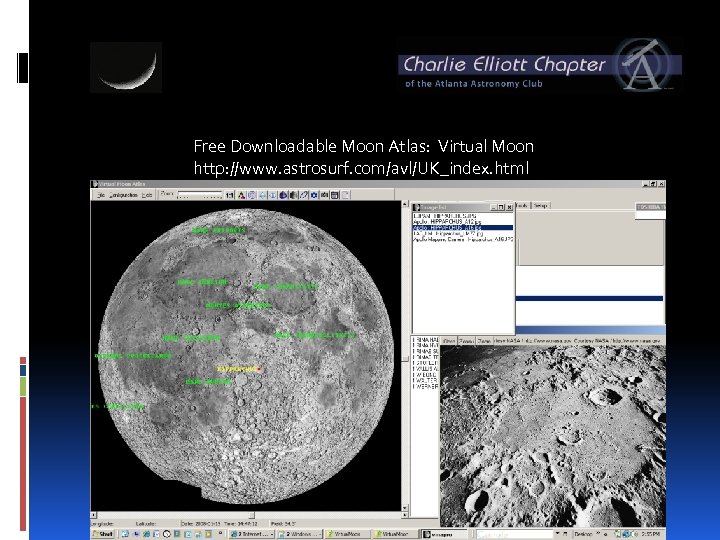The height and width of the screenshot is (540, 720).
Task: Click the Windows Start button
Action: coord(103,534)
